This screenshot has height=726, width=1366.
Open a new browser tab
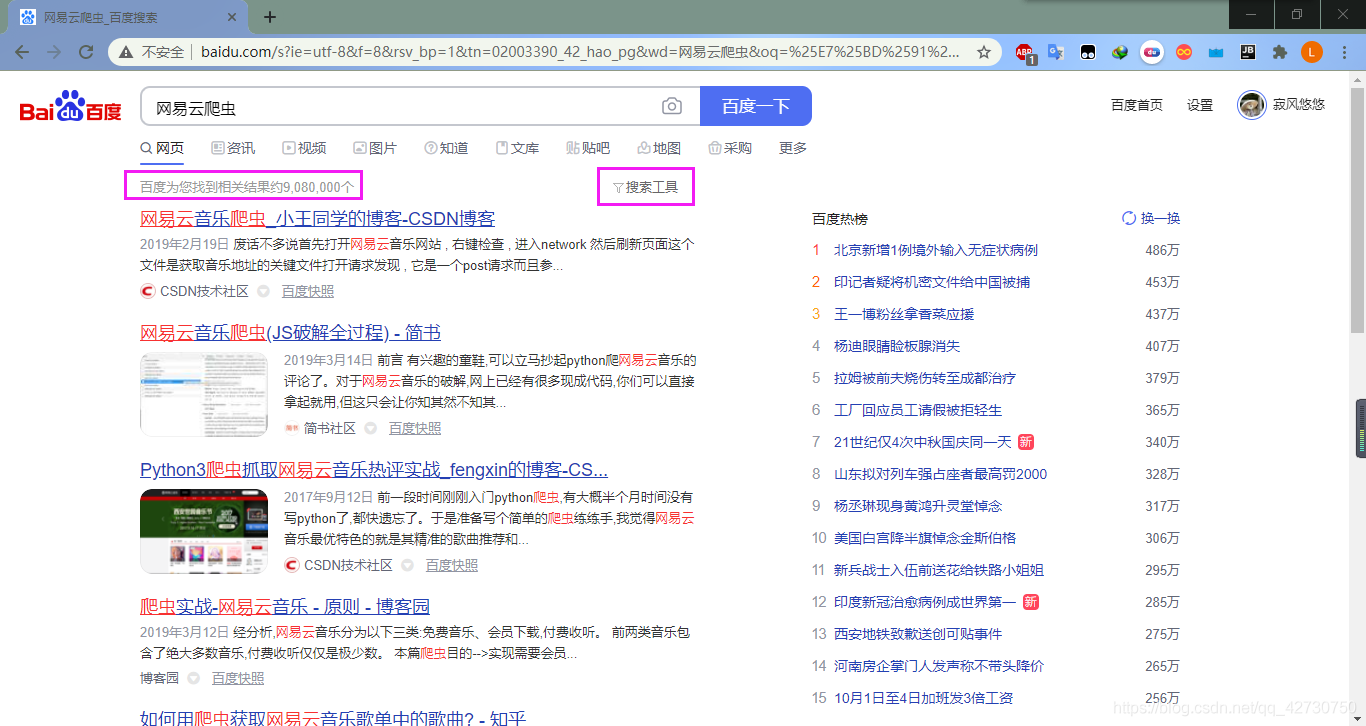point(270,17)
